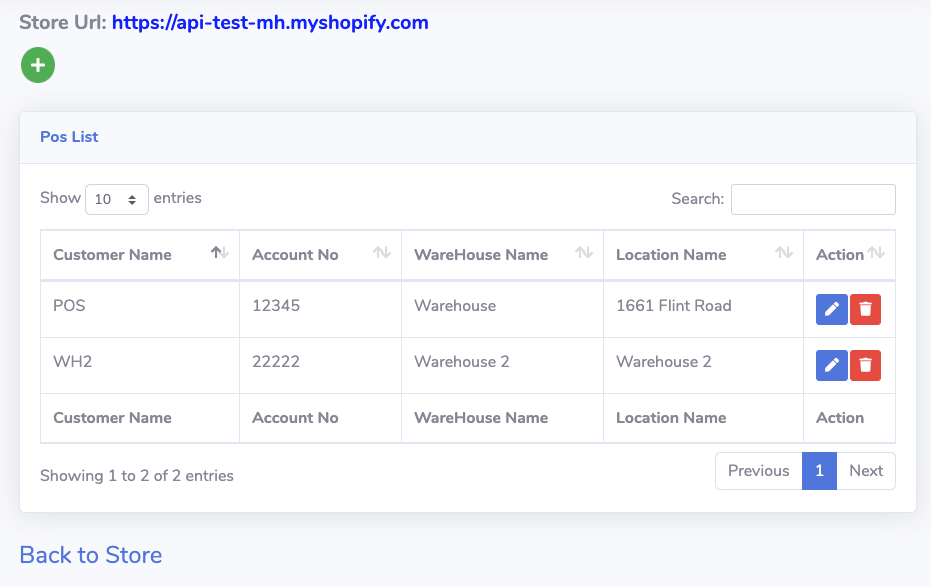Select the 1661 Flint Road cell

tap(673, 306)
